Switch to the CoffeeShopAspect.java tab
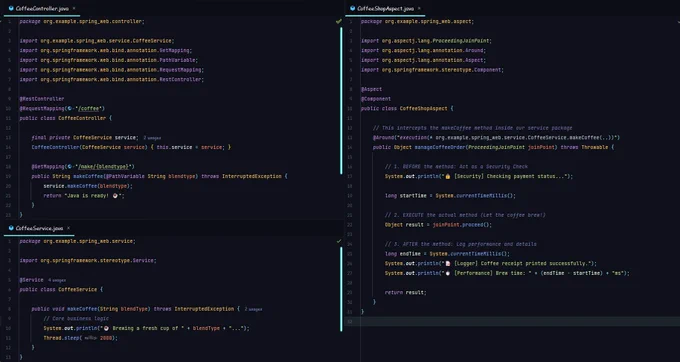680x362 pixels. coord(385,9)
